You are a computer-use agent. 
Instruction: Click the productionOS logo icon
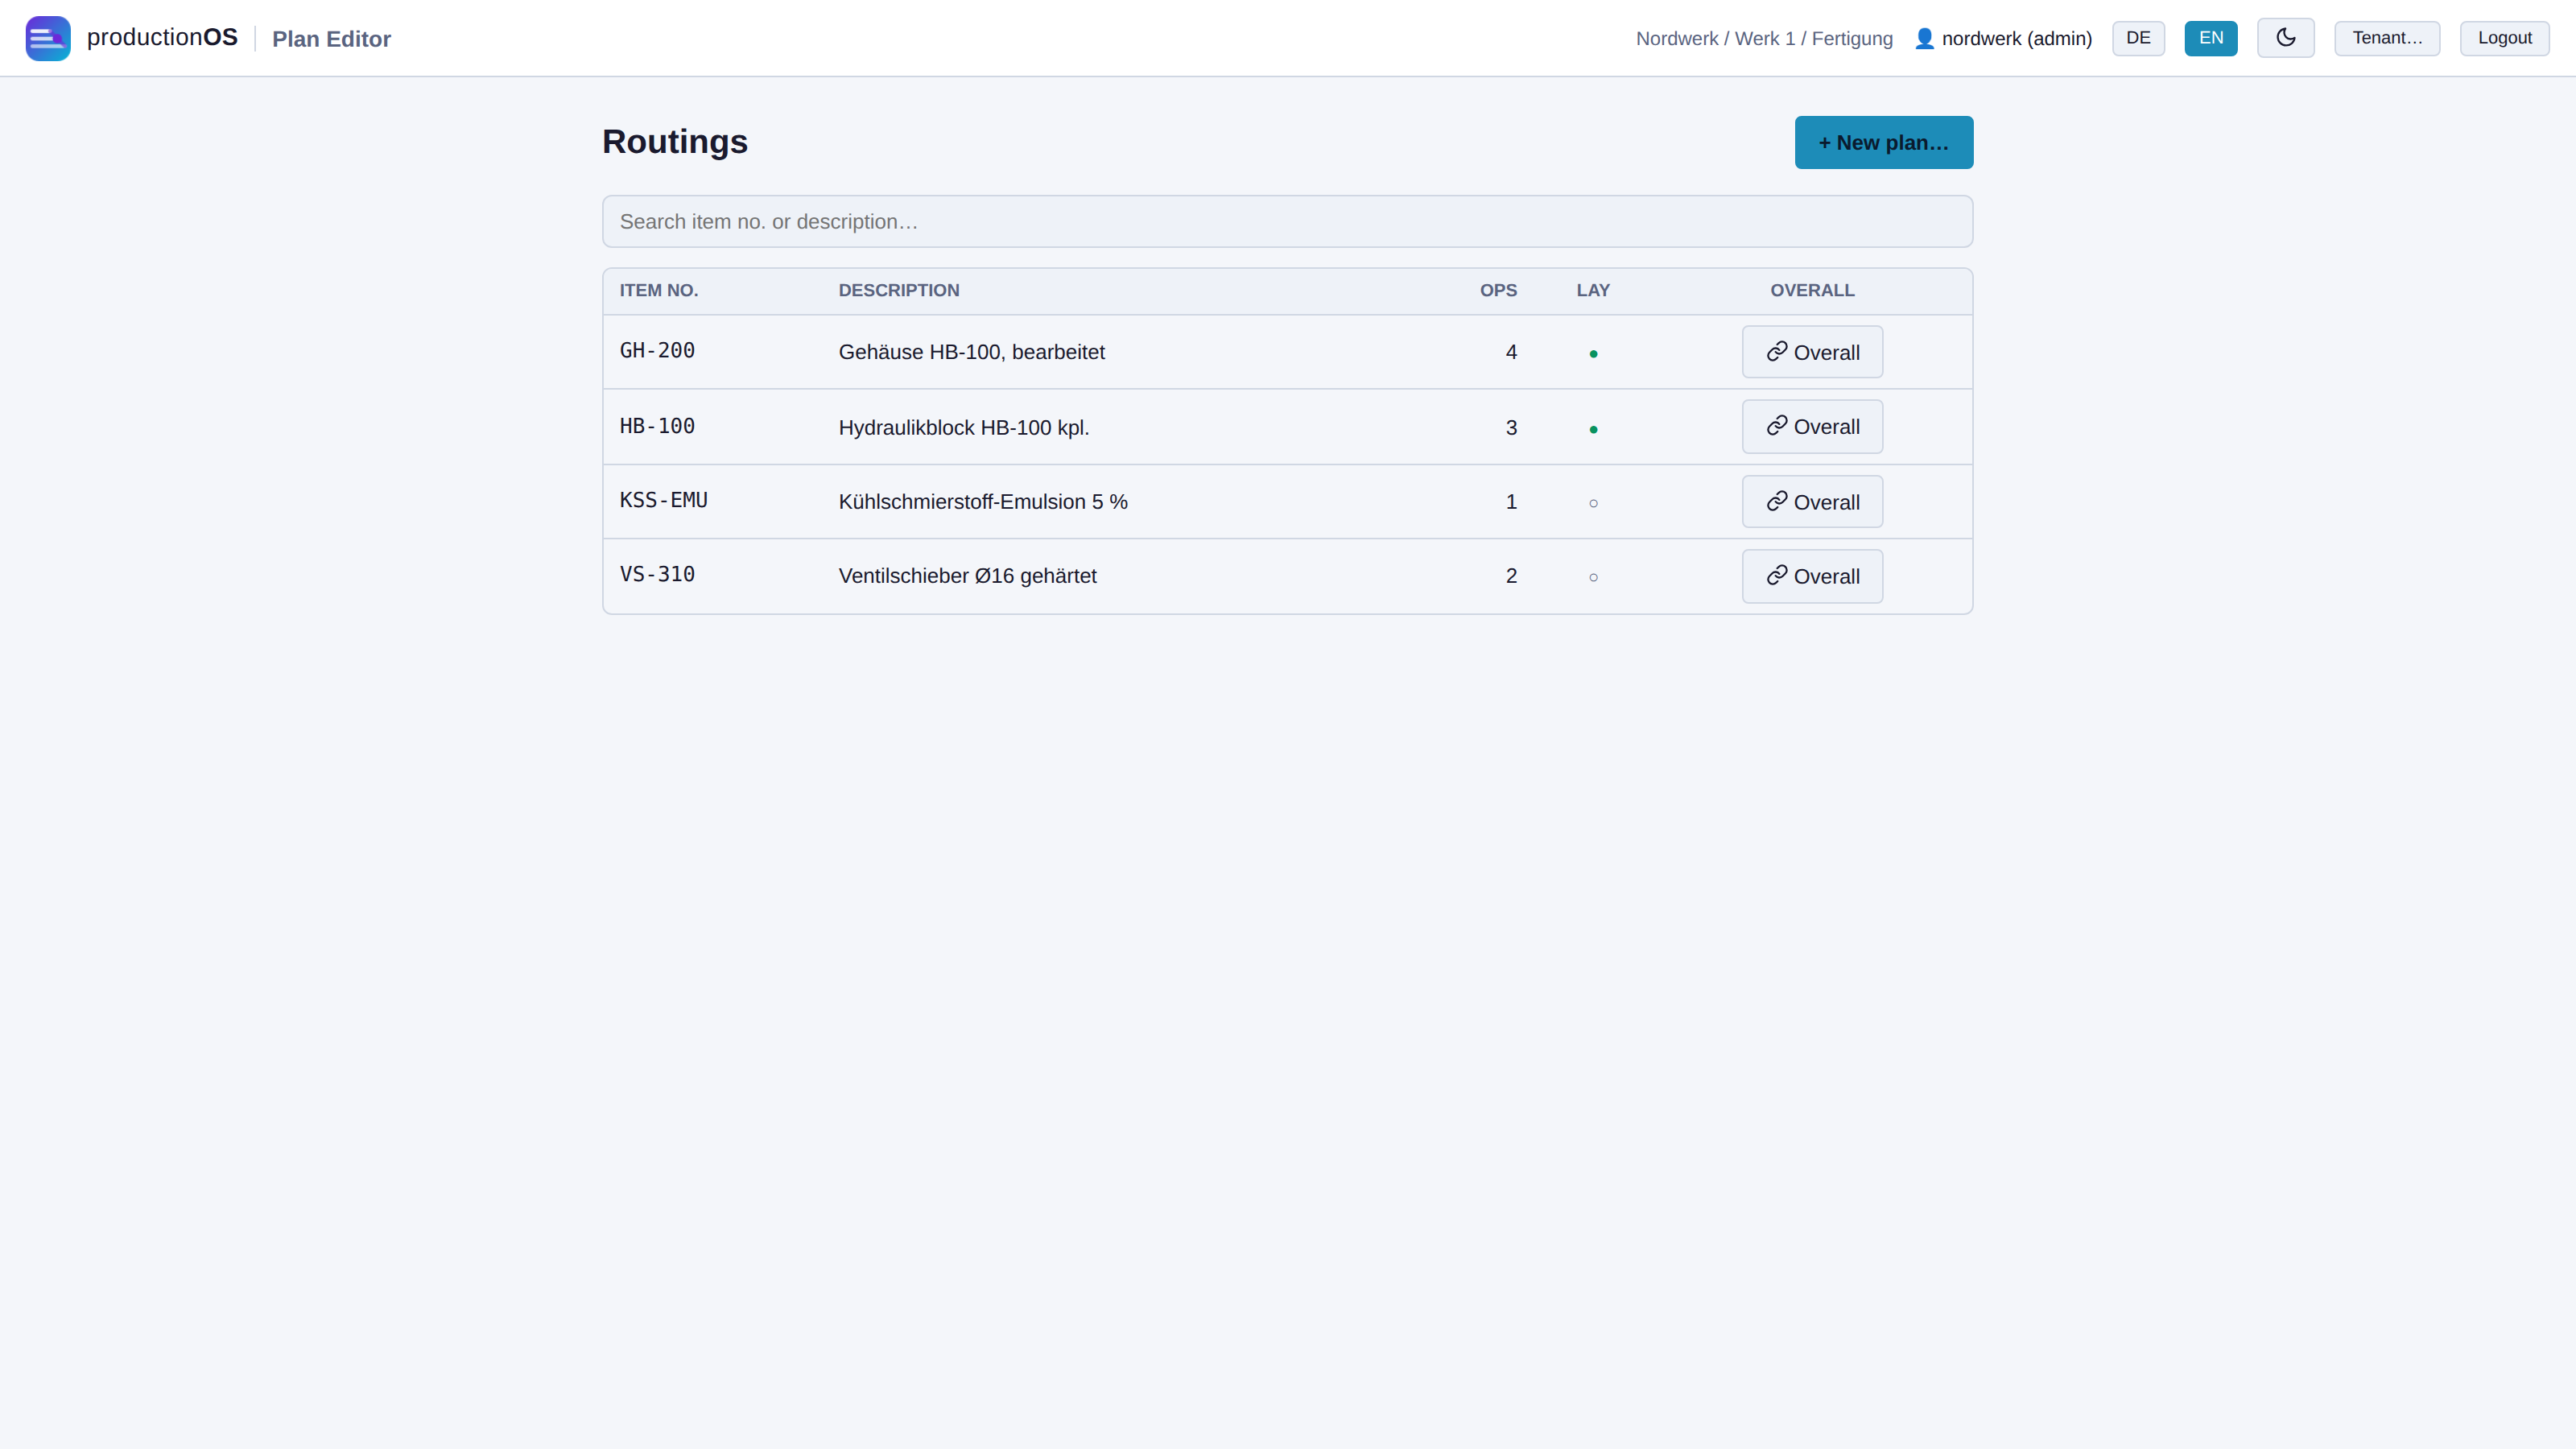coord(48,38)
